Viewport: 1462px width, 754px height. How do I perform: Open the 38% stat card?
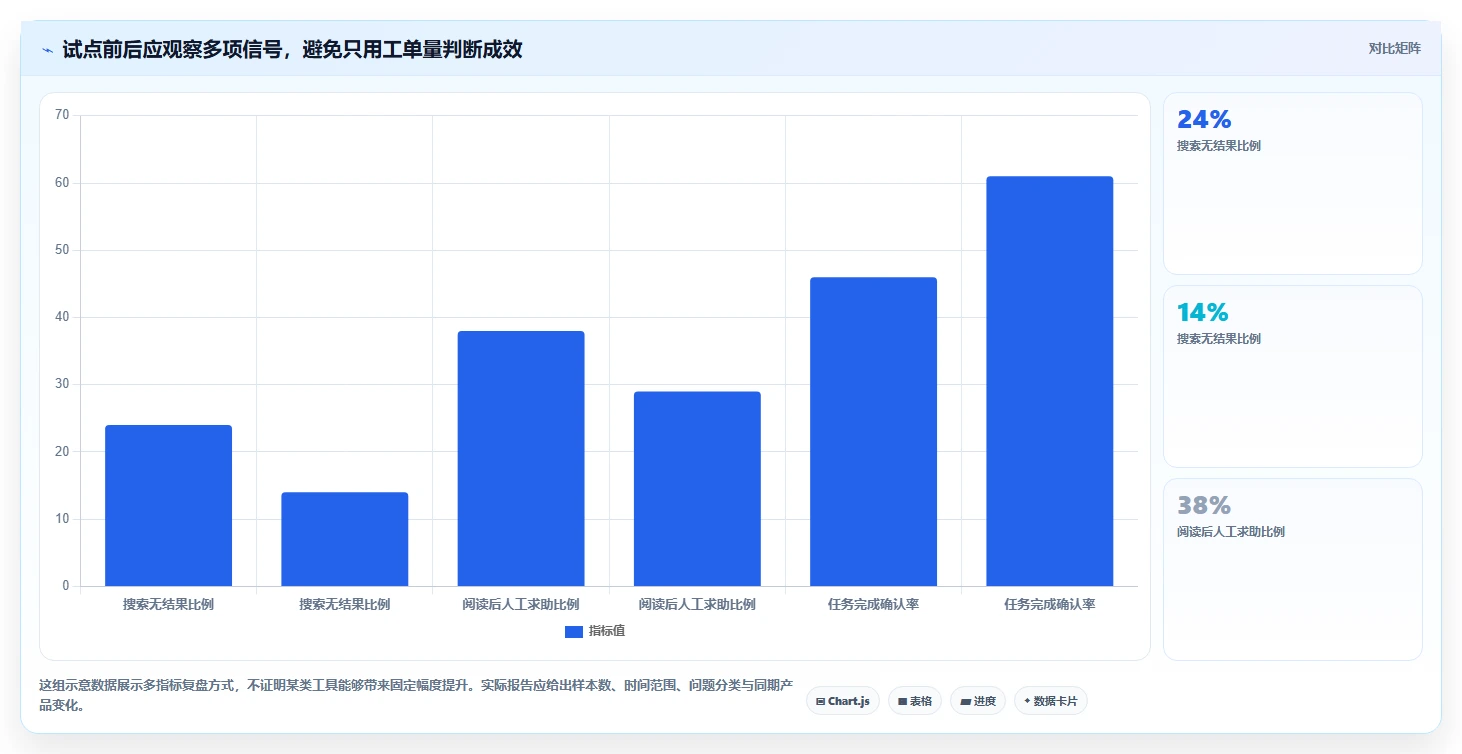1292,569
